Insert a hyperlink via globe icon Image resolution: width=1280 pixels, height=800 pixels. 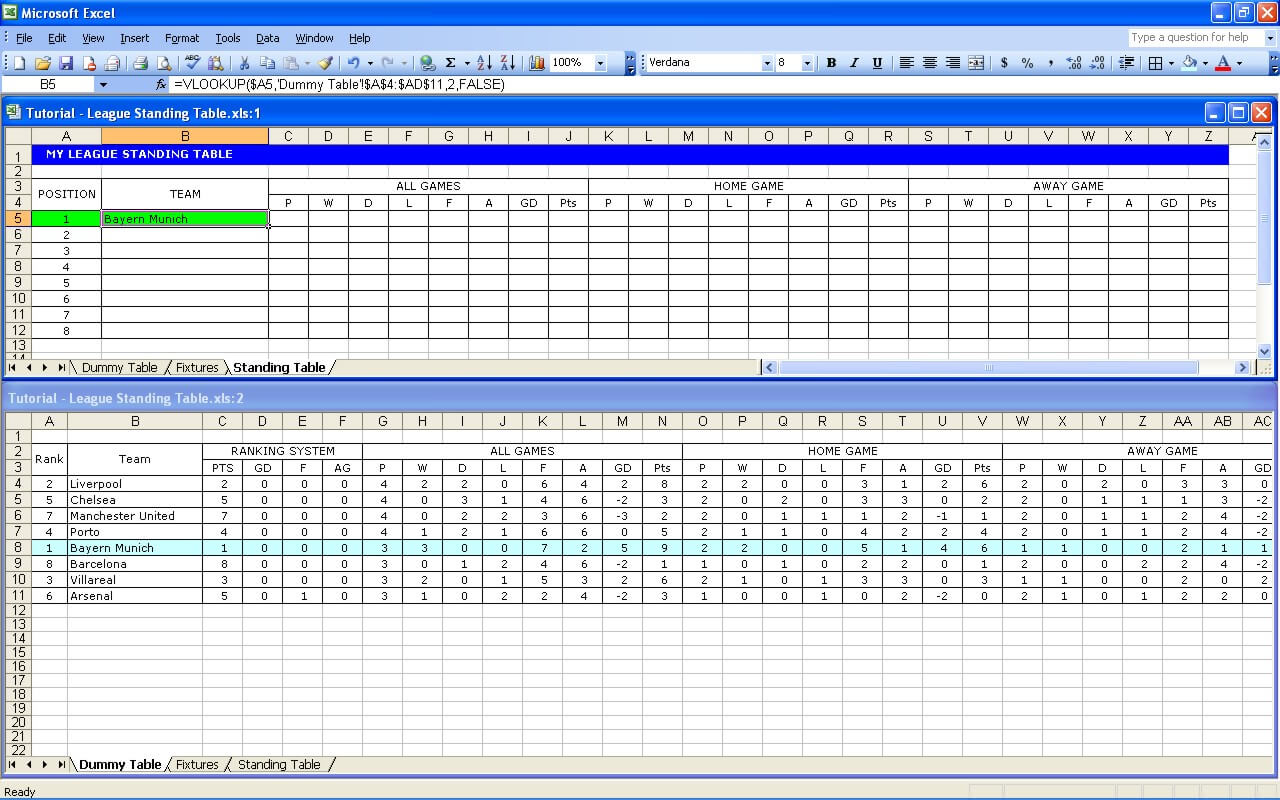pos(427,63)
